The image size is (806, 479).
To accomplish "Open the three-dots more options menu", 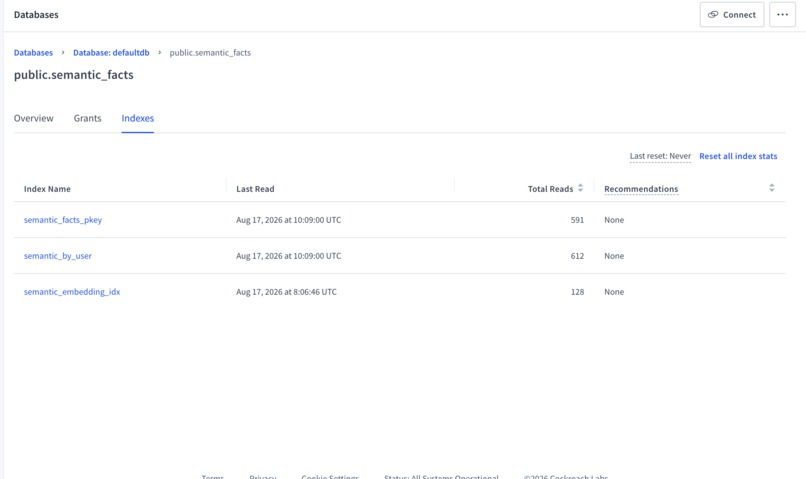I will [782, 15].
